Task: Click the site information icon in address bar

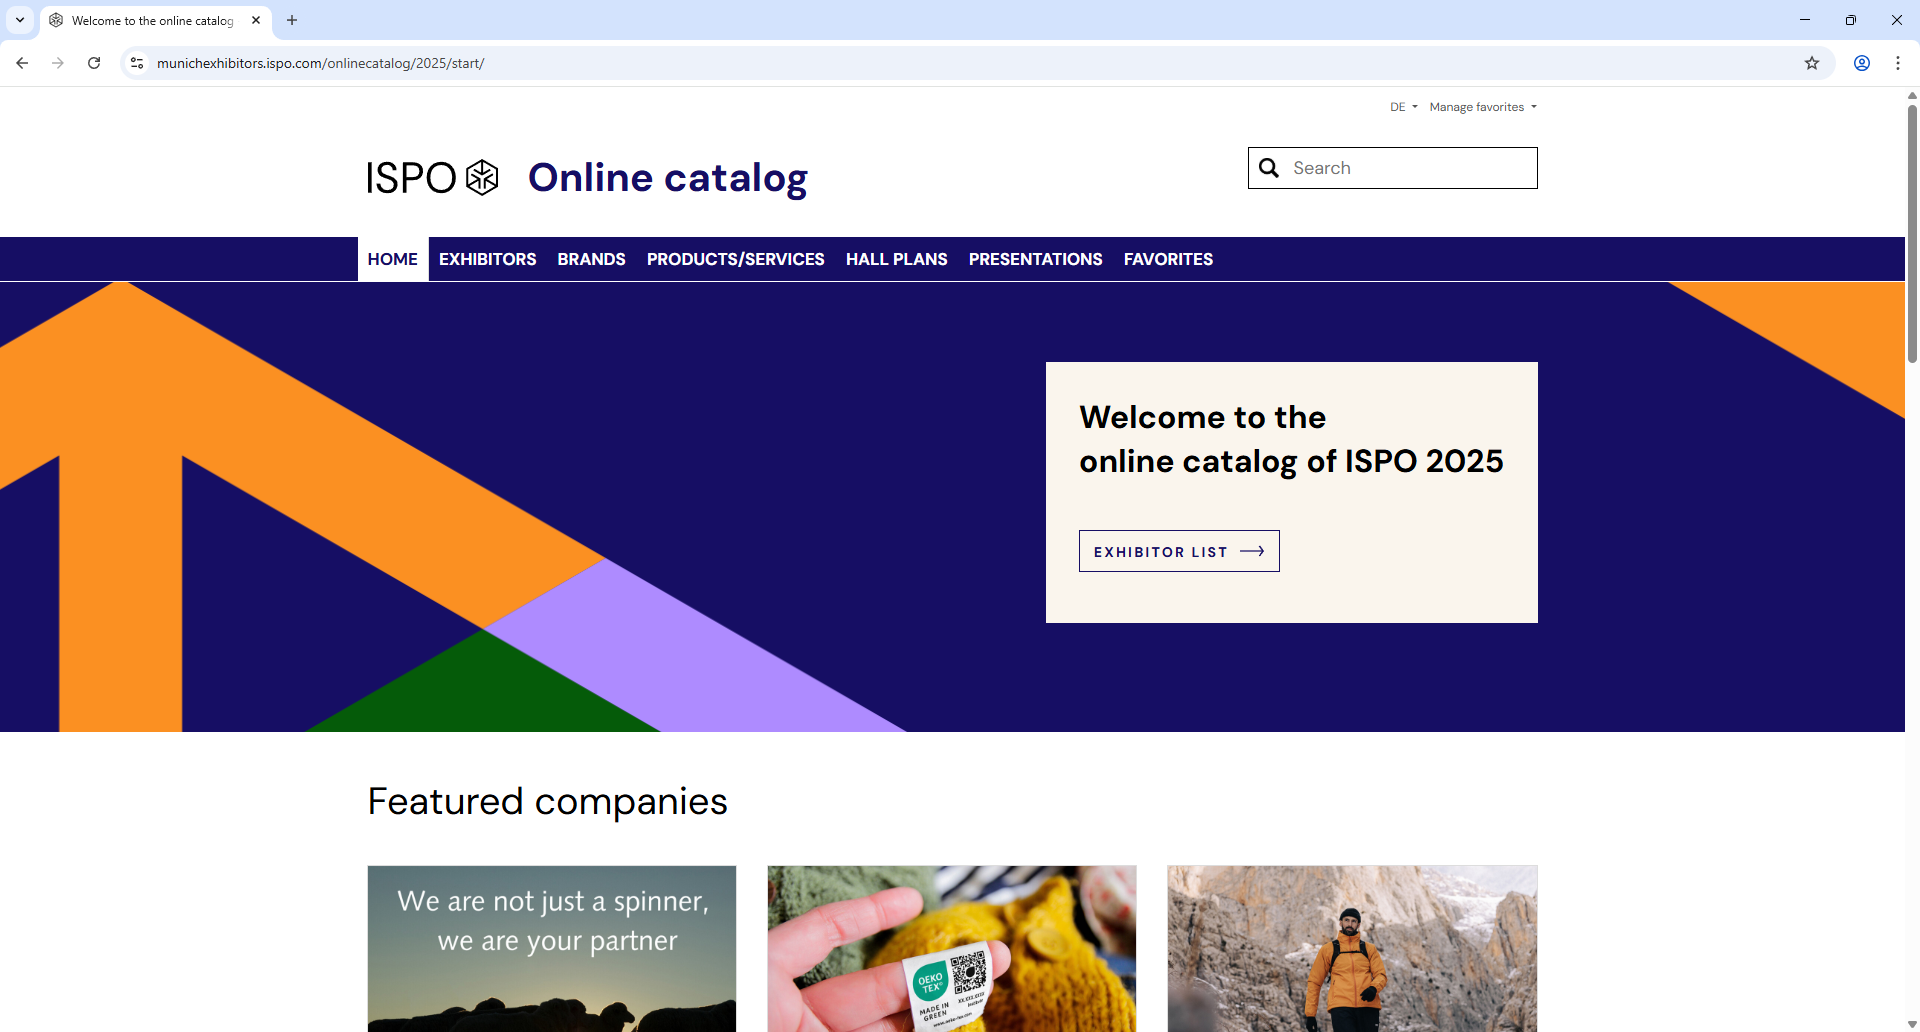Action: pyautogui.click(x=136, y=62)
